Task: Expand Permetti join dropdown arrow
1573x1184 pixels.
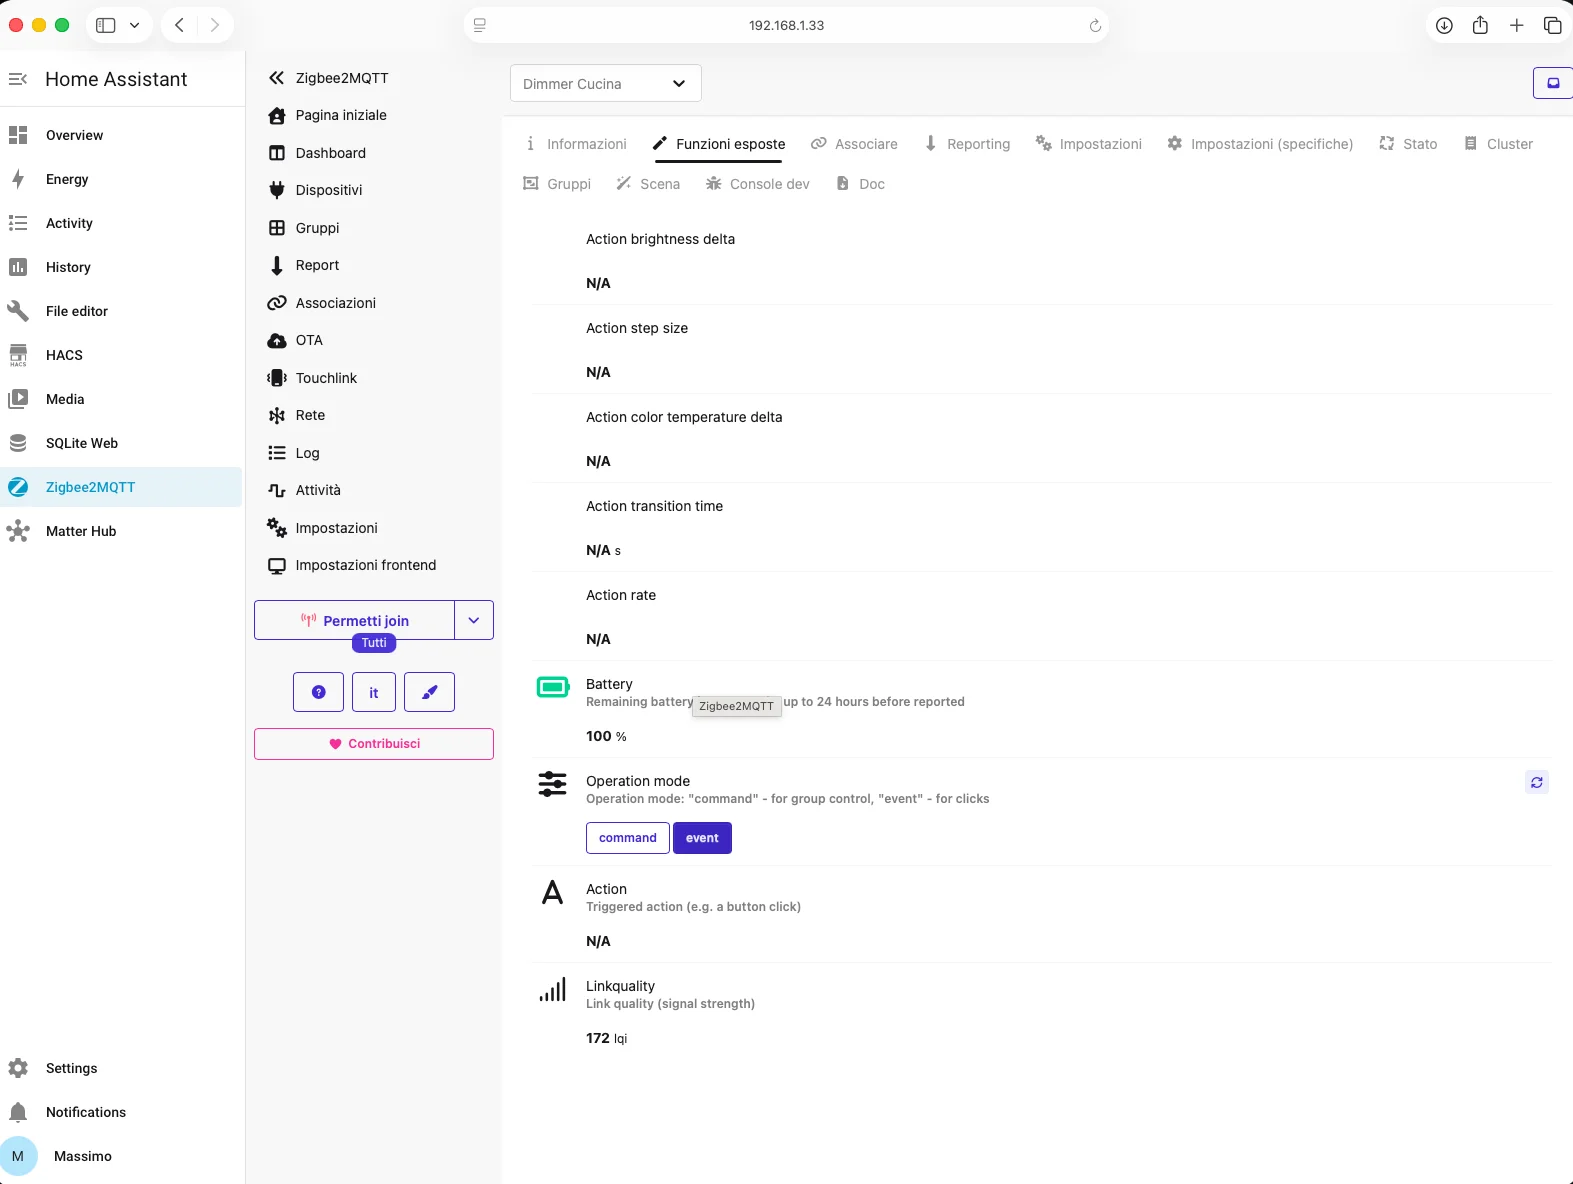Action: tap(474, 620)
